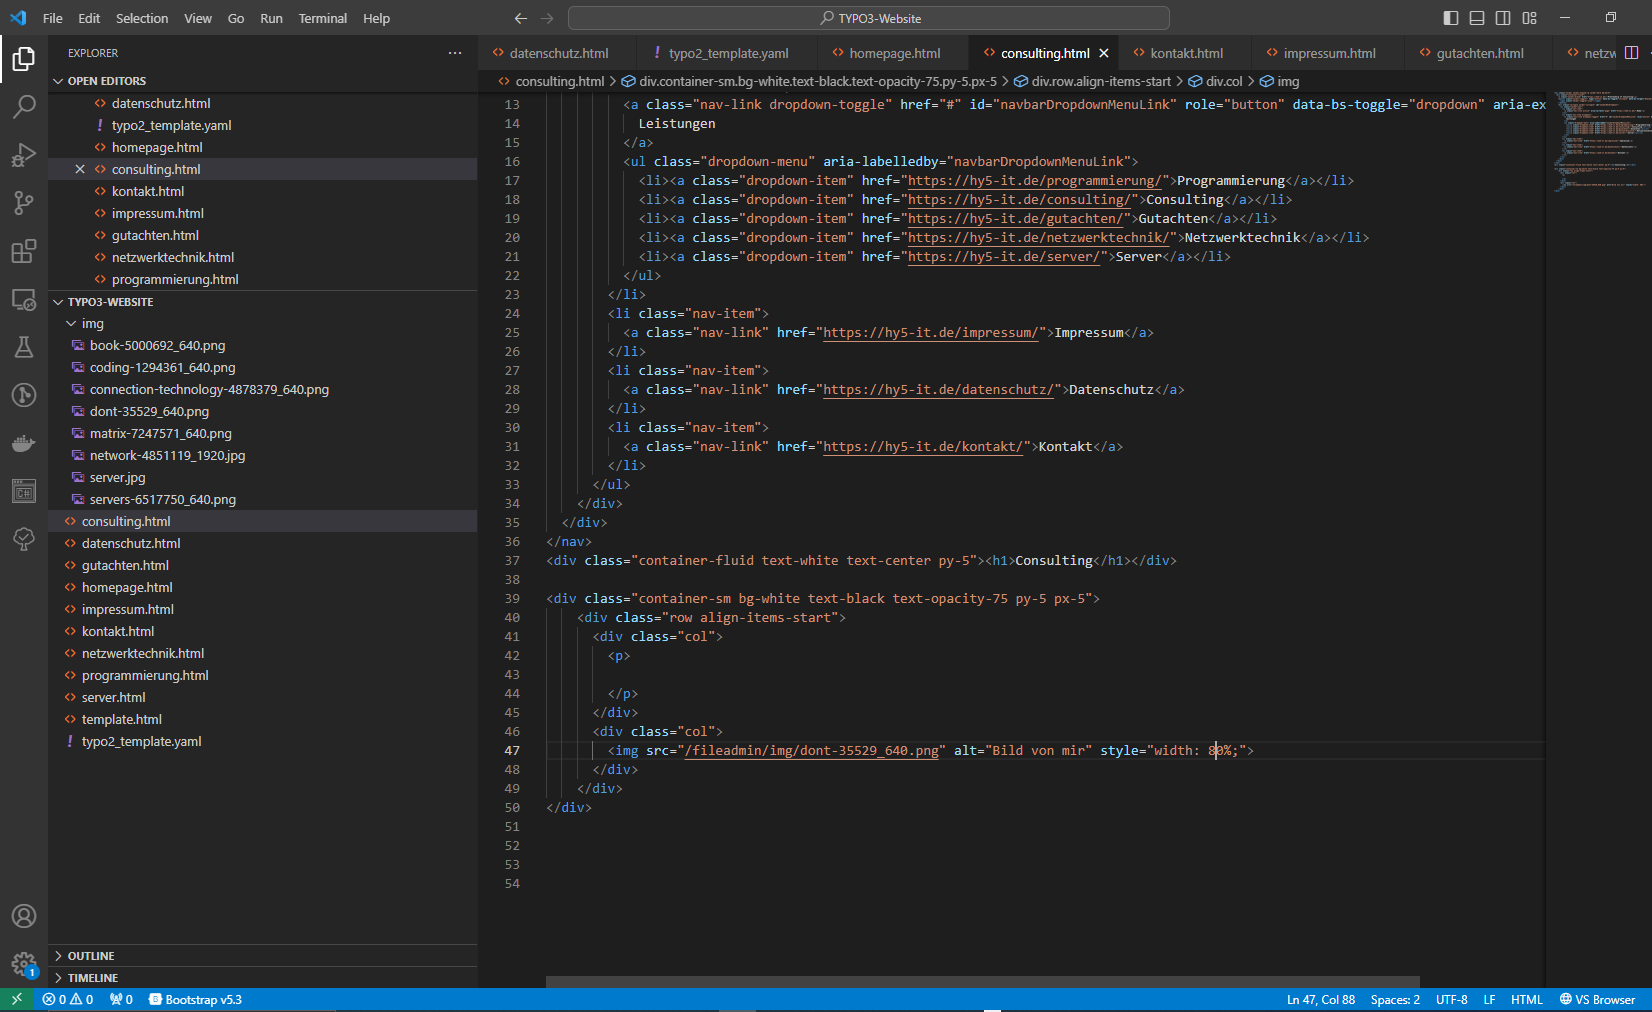Go to line via Ln 47, Col 88
Viewport: 1652px width, 1012px height.
coord(1321,999)
